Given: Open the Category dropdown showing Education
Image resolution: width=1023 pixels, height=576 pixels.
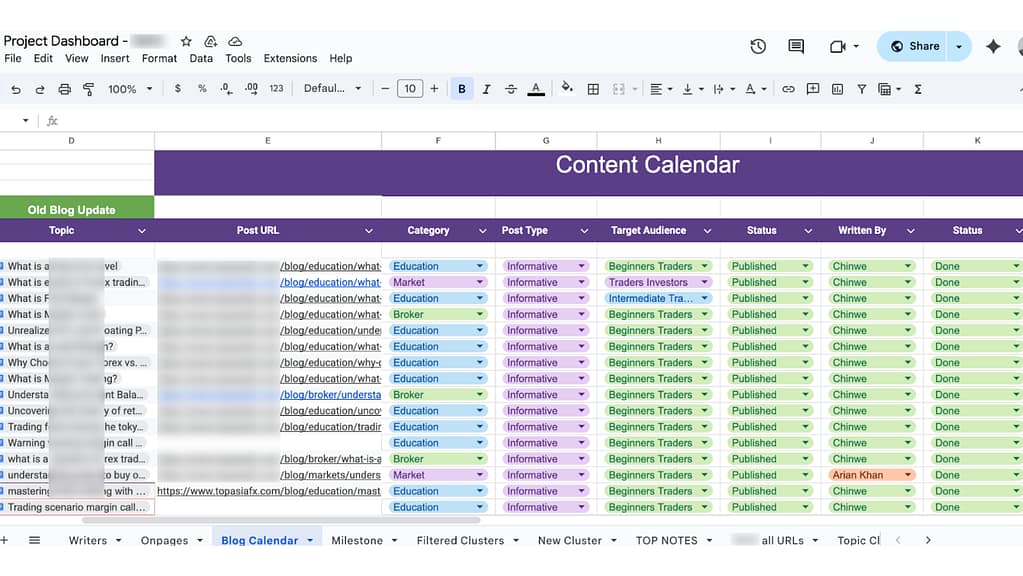Looking at the screenshot, I should click(481, 265).
